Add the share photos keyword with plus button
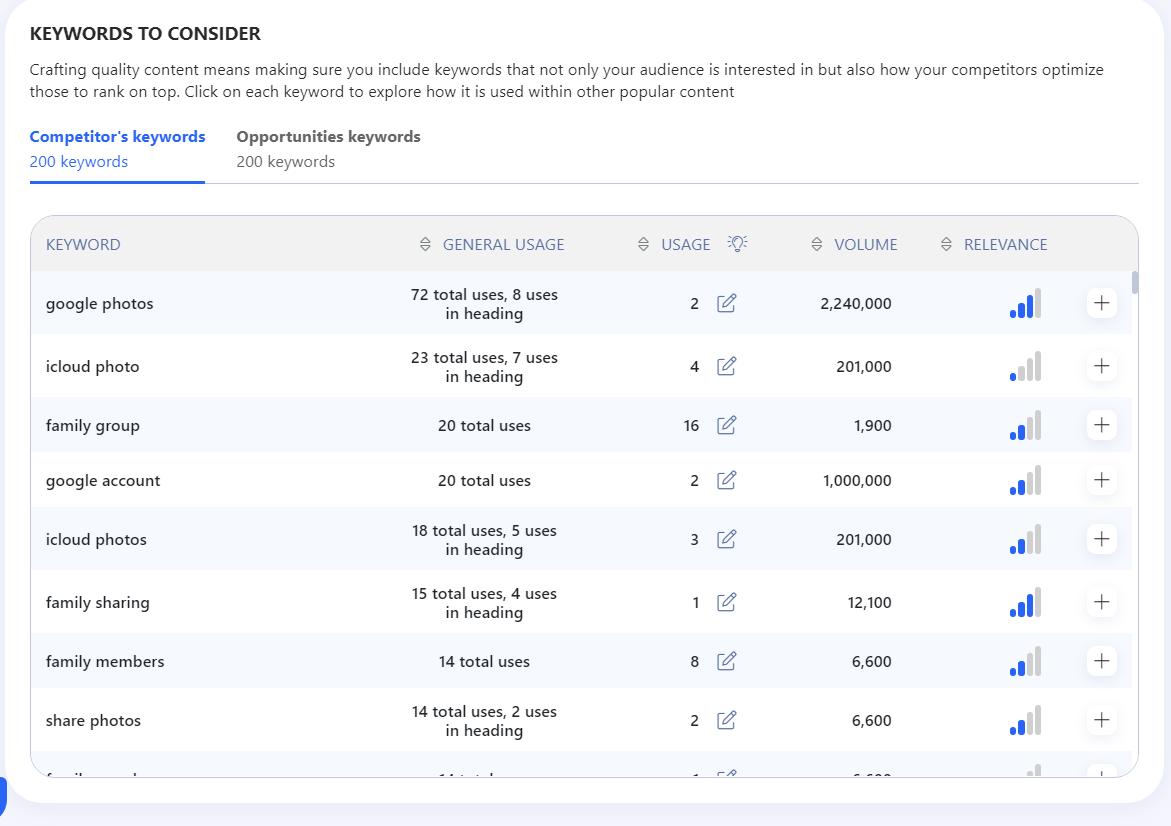Viewport: 1171px width, 826px height. pyautogui.click(x=1102, y=719)
